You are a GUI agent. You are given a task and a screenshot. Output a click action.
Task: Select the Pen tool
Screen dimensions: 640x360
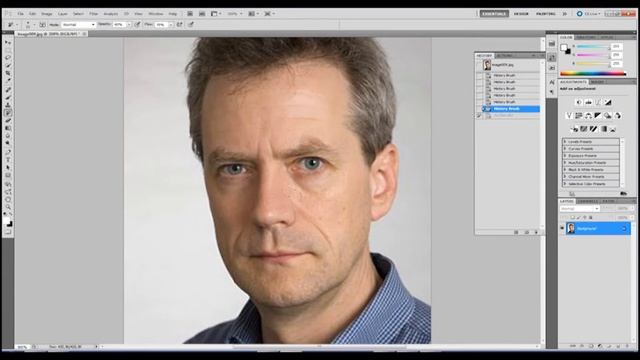tap(8, 152)
